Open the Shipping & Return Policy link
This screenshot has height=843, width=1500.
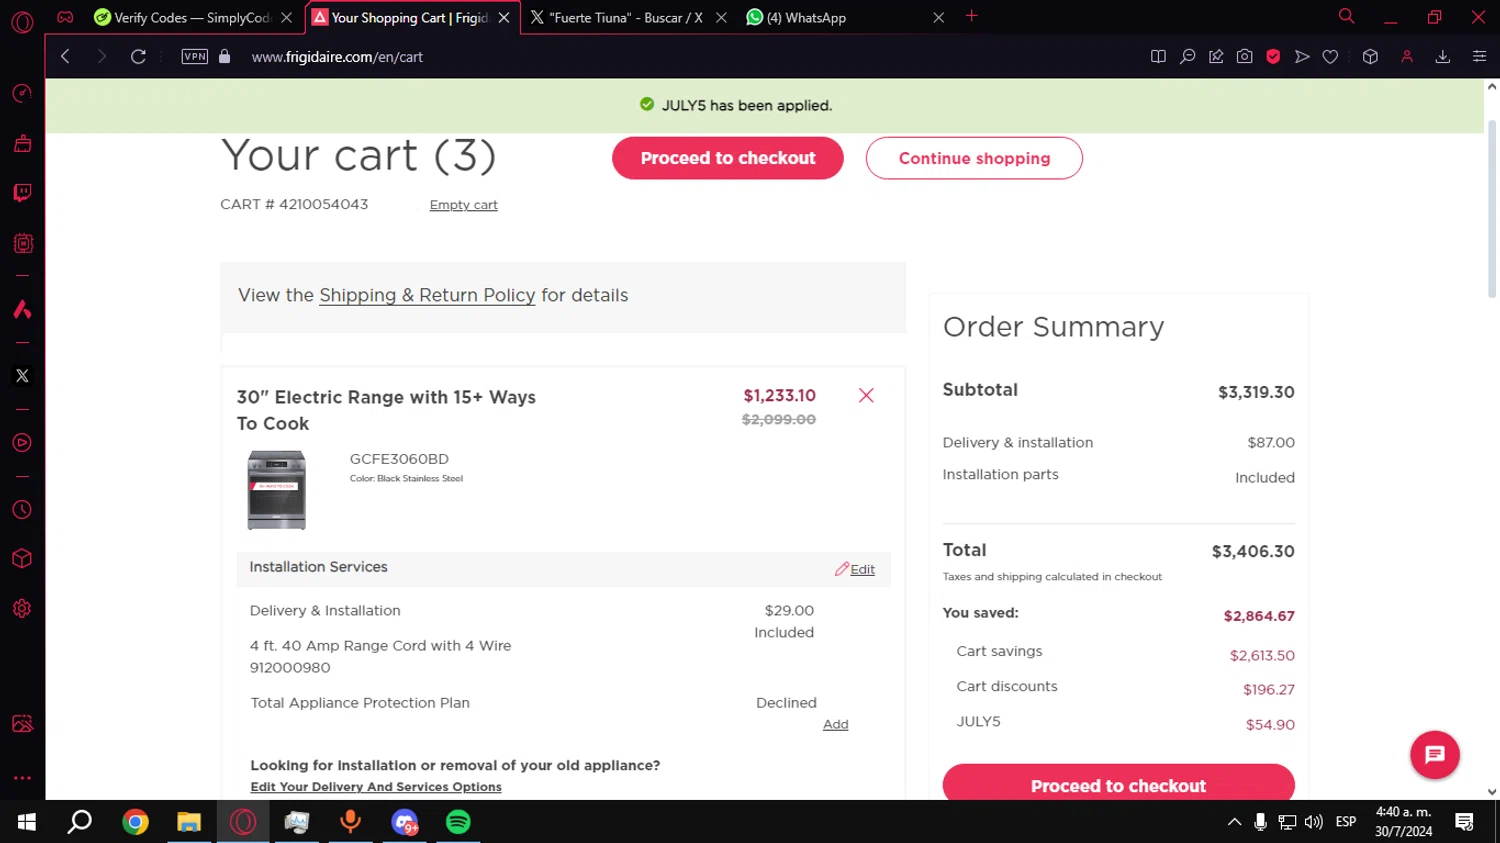(x=427, y=295)
